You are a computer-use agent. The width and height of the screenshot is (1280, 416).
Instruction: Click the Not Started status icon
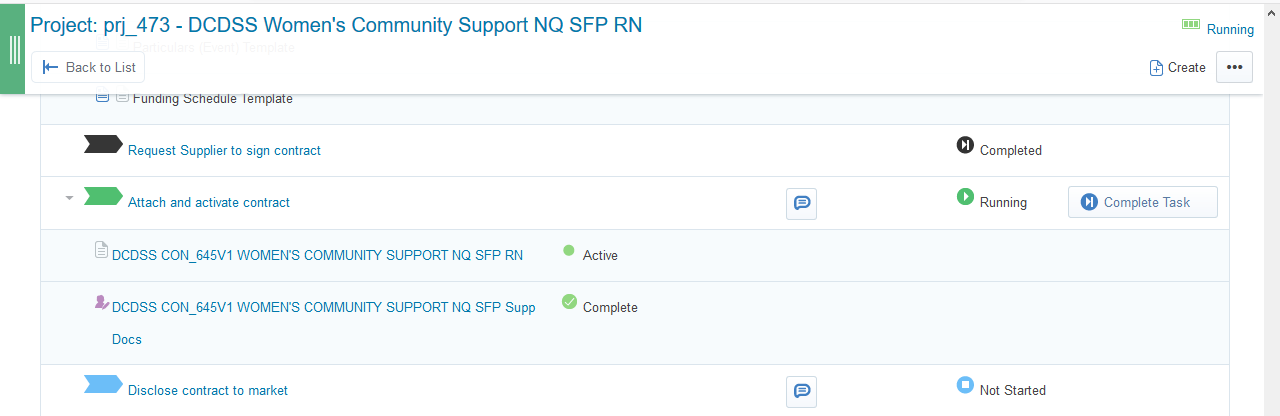click(965, 385)
